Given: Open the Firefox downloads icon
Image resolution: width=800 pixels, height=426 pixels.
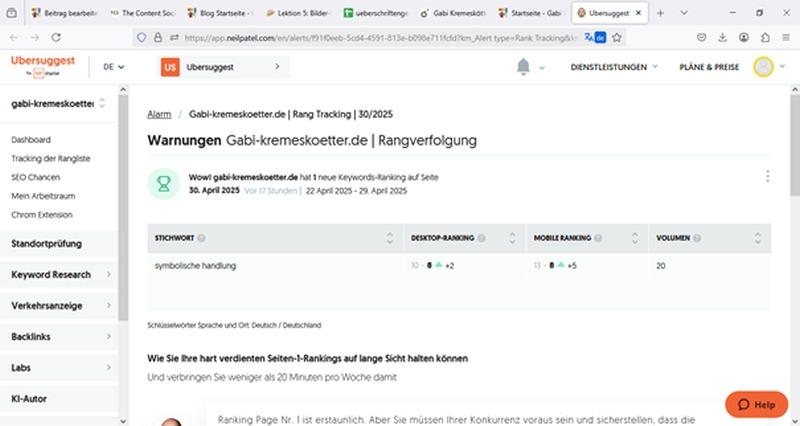Looking at the screenshot, I should pyautogui.click(x=722, y=38).
